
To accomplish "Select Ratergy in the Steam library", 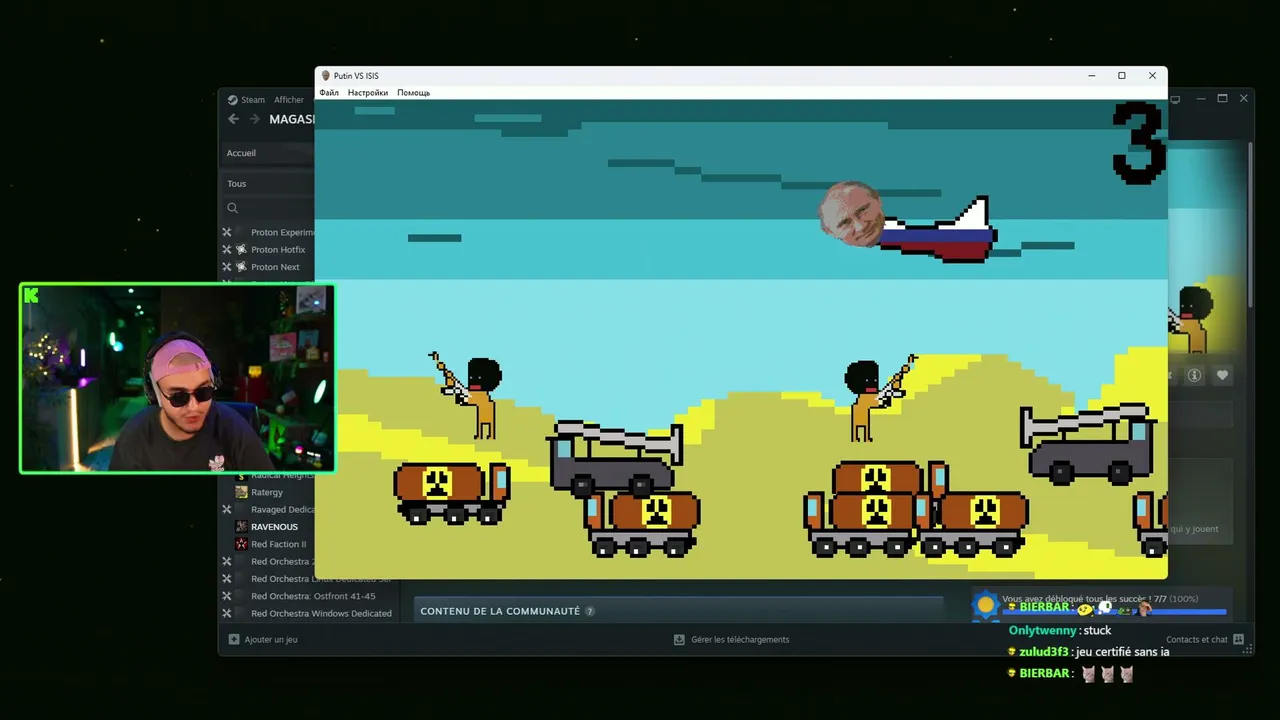I will [x=268, y=492].
